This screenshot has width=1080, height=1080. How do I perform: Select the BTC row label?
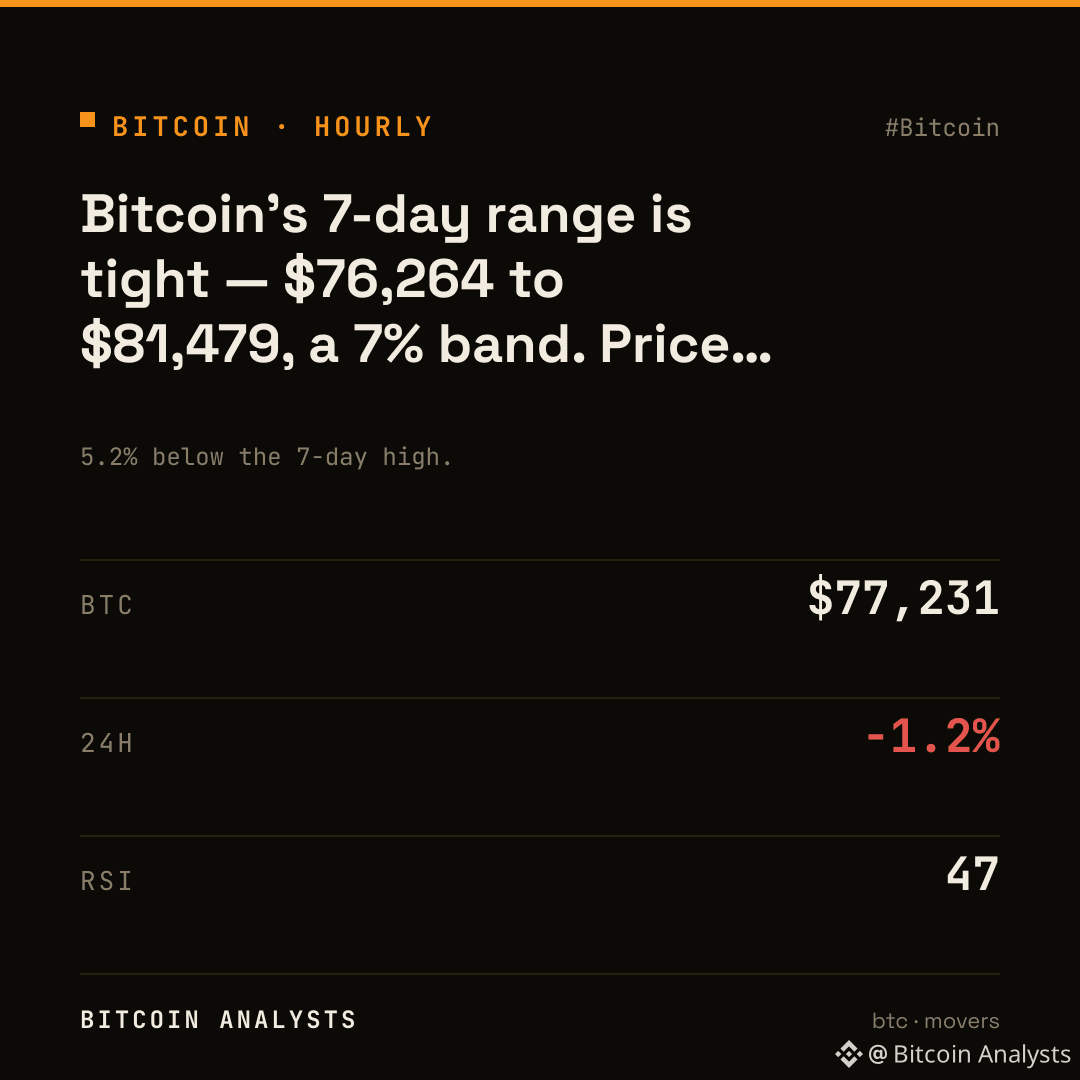[x=107, y=605]
